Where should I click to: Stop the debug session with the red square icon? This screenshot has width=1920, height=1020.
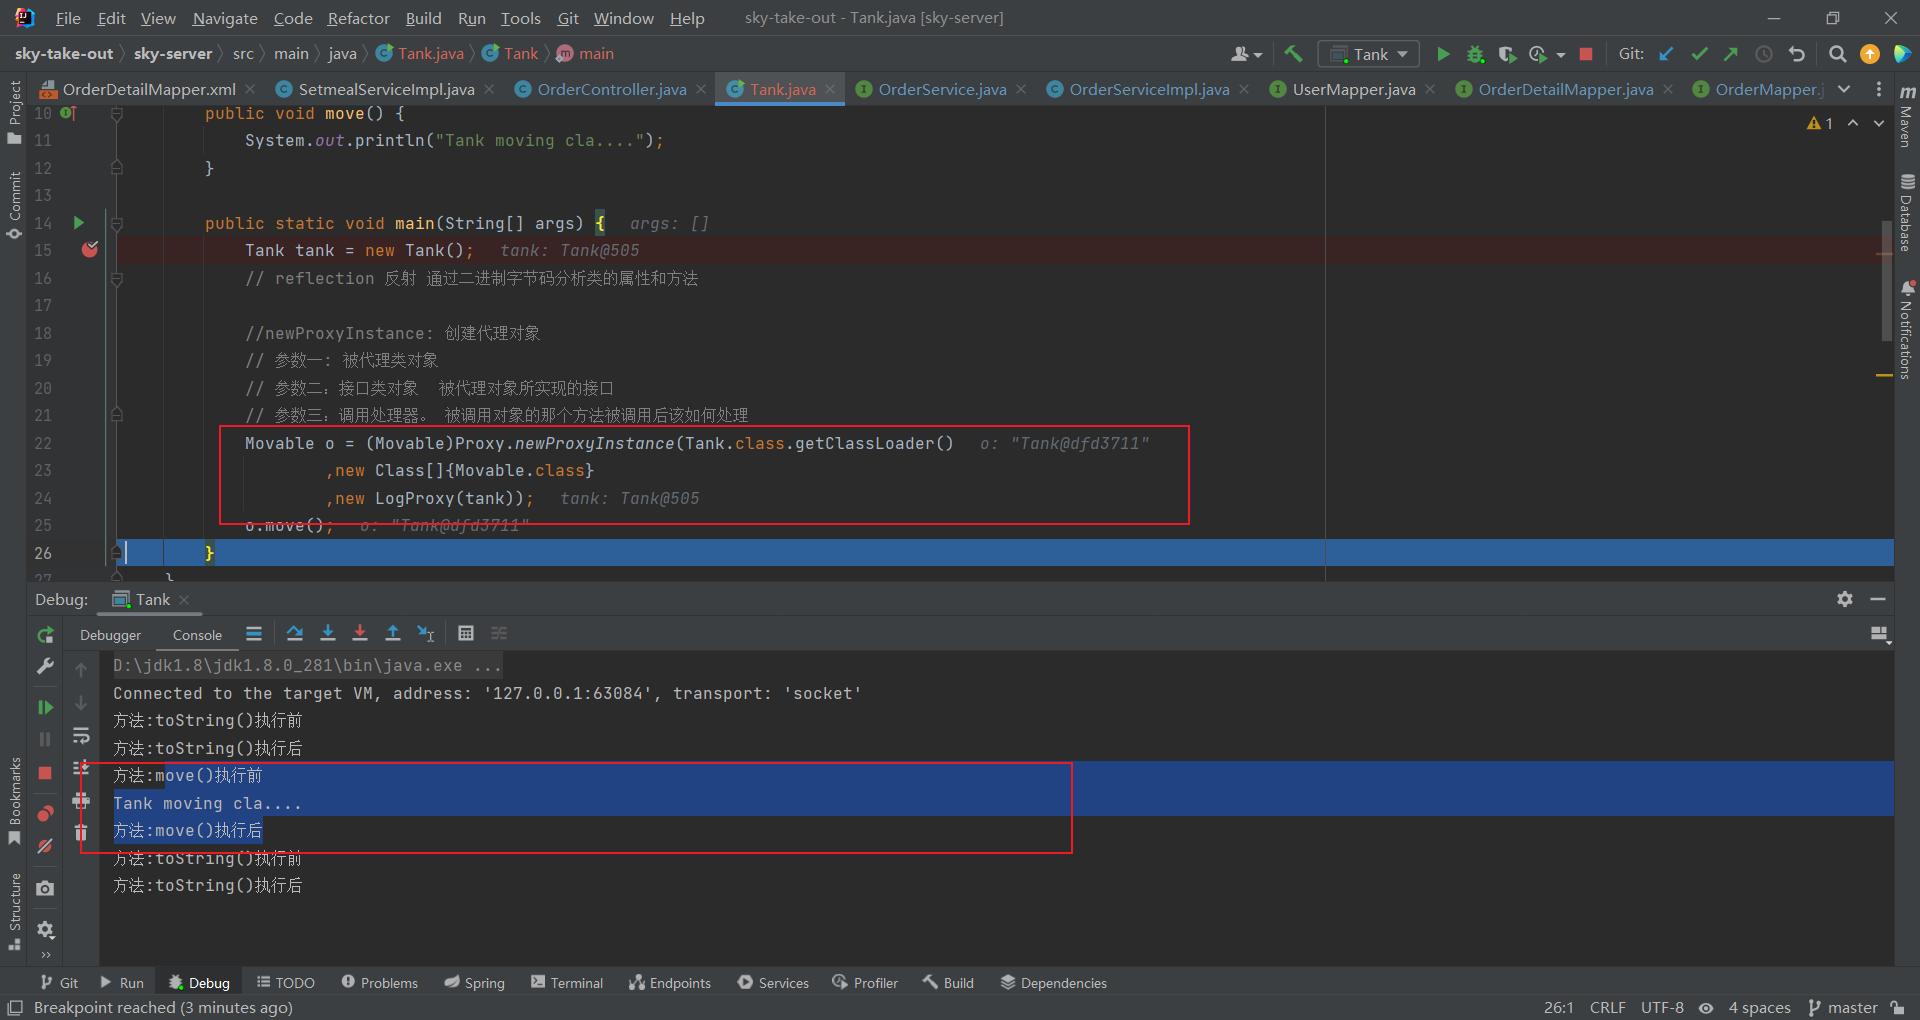45,773
